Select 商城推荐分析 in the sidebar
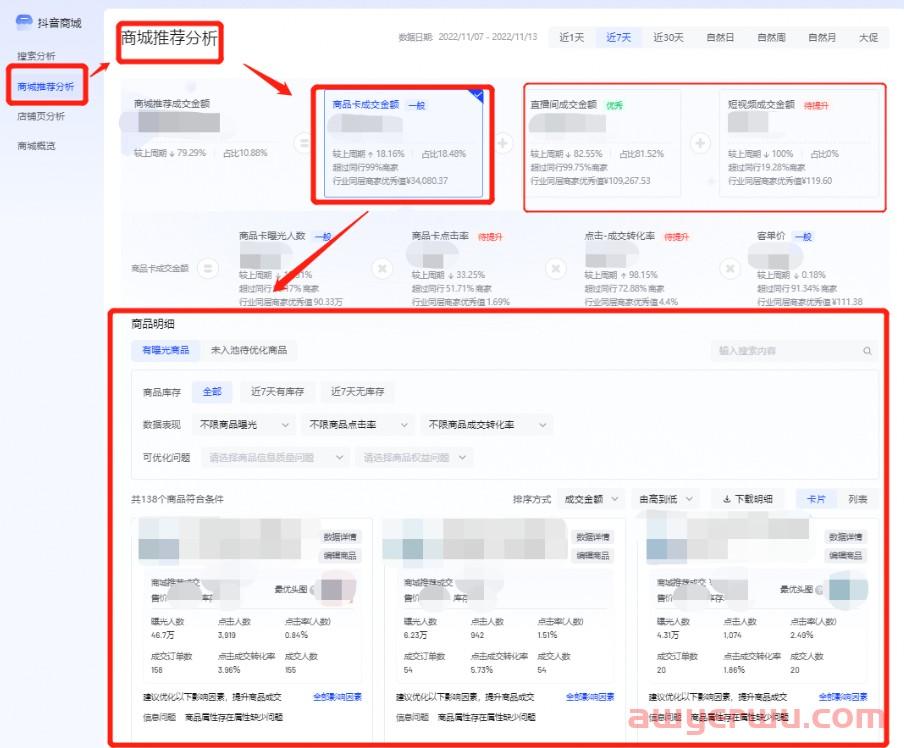Viewport: 904px width, 748px height. click(x=46, y=87)
